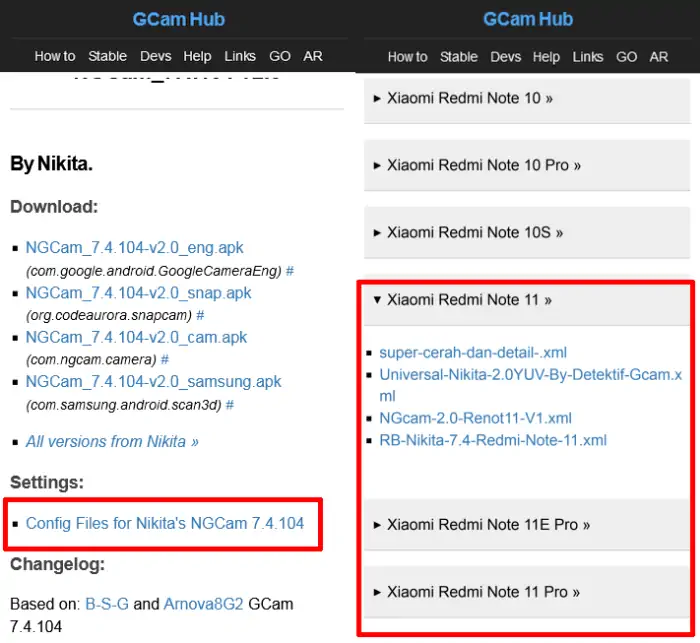Expand Xiaomi Redmi Note 10 section
The width and height of the screenshot is (700, 643).
pyautogui.click(x=527, y=99)
